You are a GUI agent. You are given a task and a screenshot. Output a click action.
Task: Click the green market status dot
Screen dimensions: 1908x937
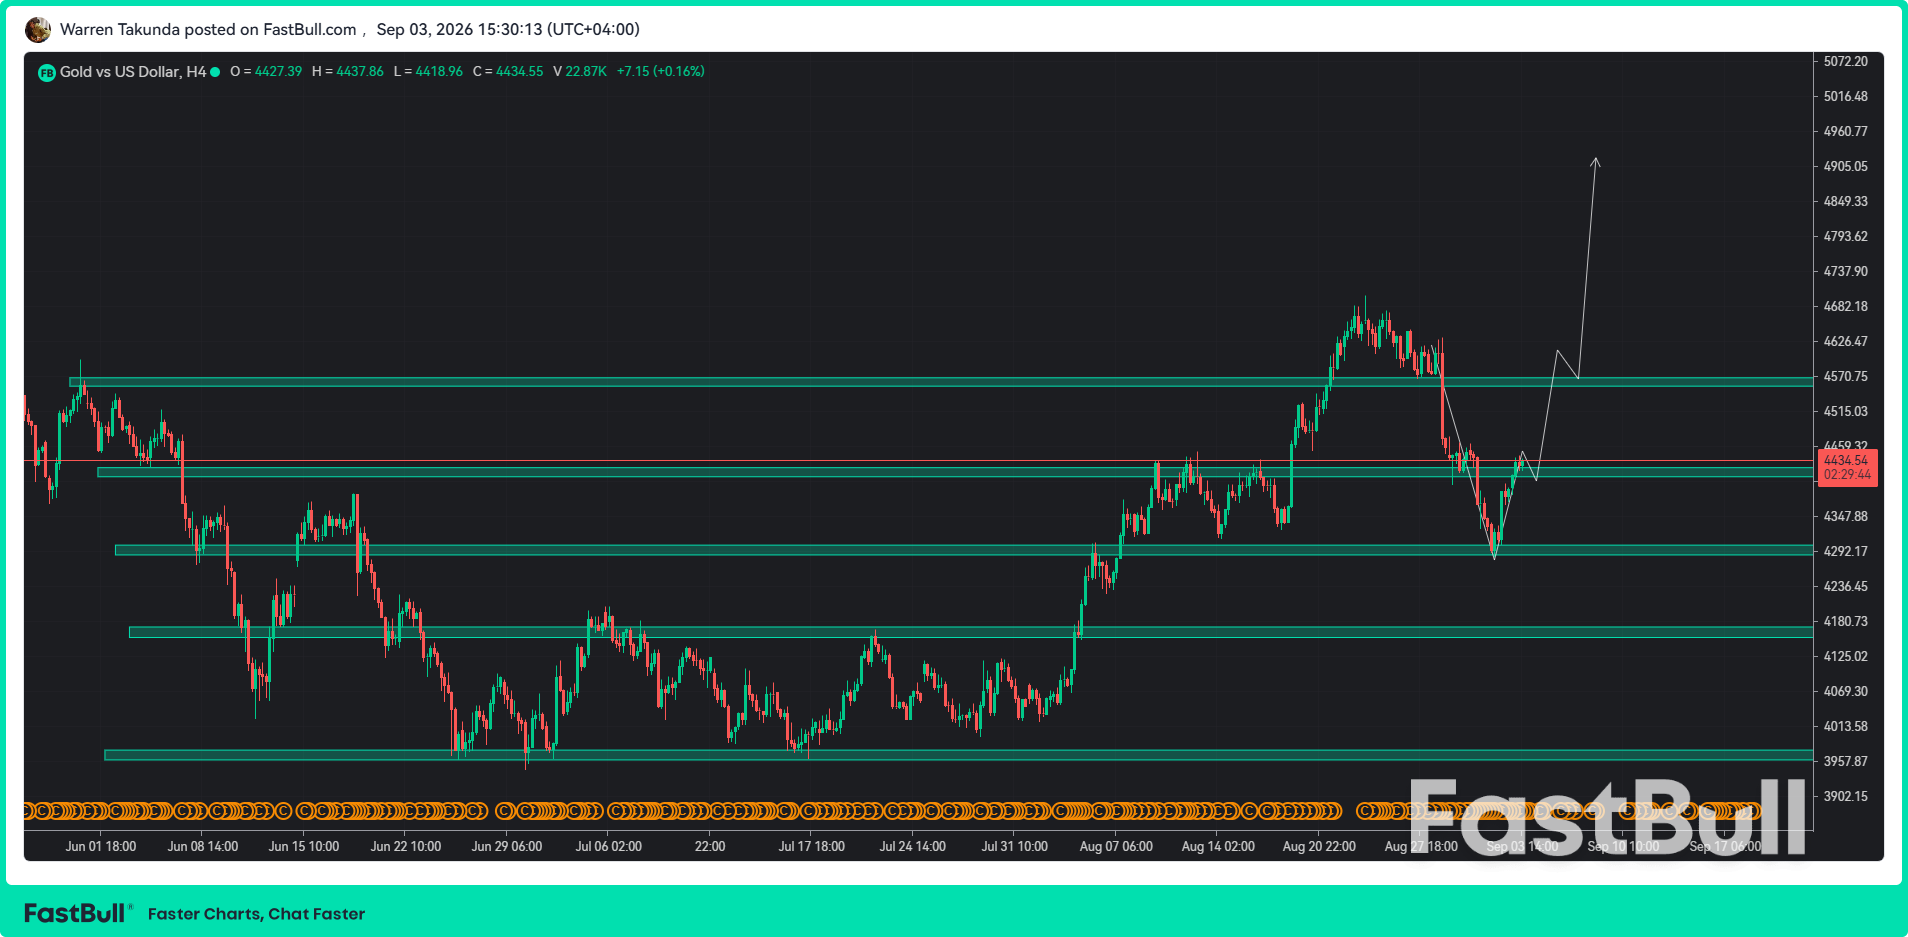click(x=215, y=72)
